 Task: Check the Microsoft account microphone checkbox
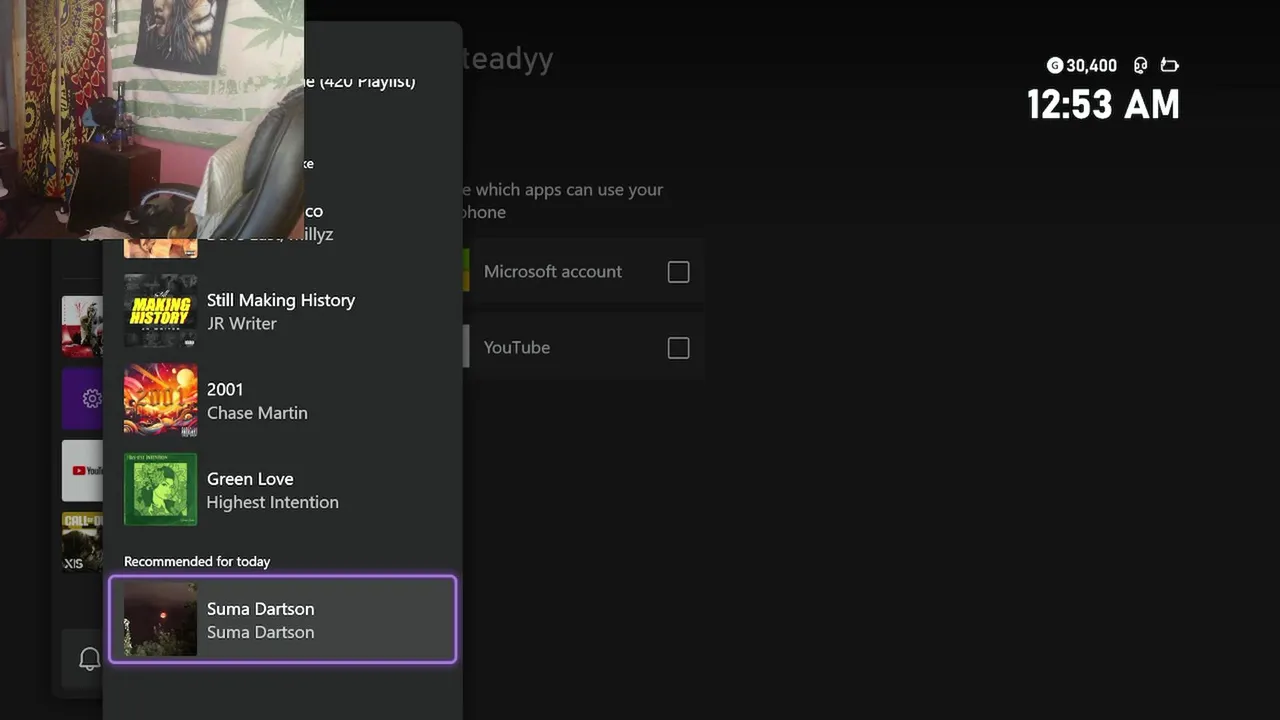(x=678, y=271)
